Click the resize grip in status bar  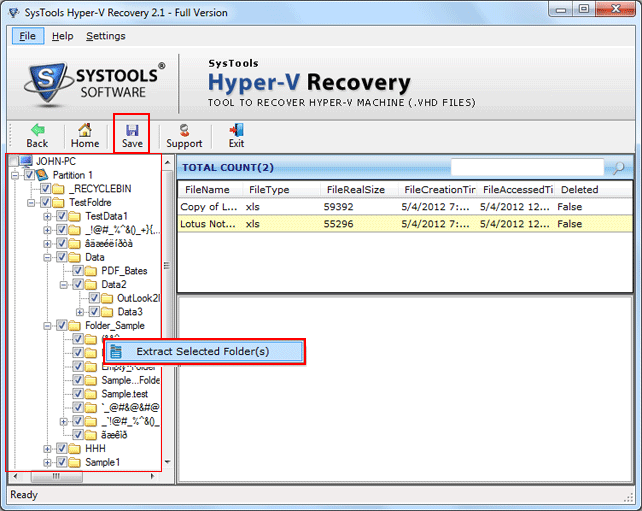(x=628, y=497)
